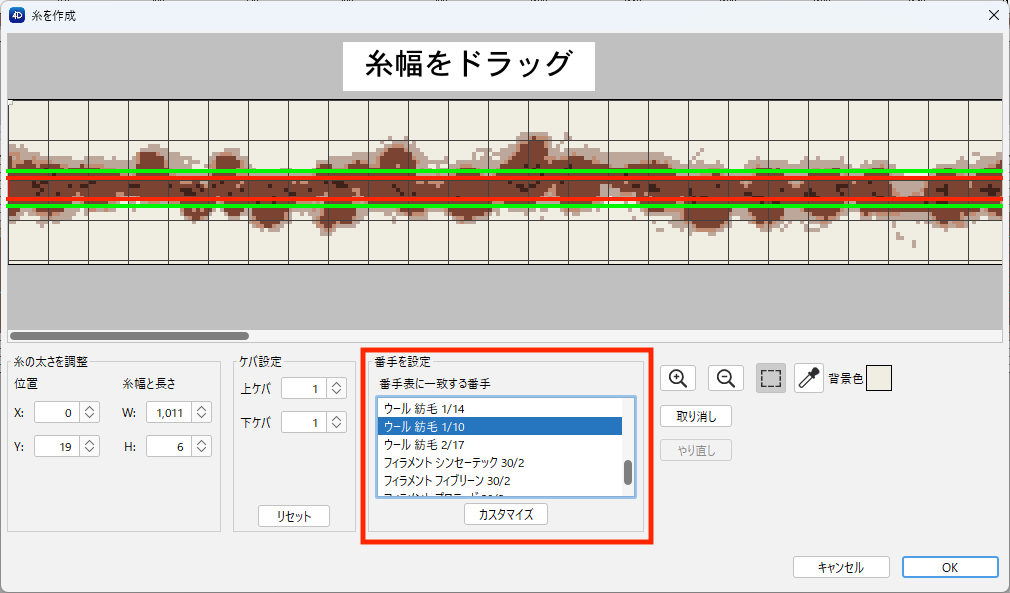Image resolution: width=1010 pixels, height=593 pixels.
Task: Click the やり直し redo button
Action: point(696,450)
